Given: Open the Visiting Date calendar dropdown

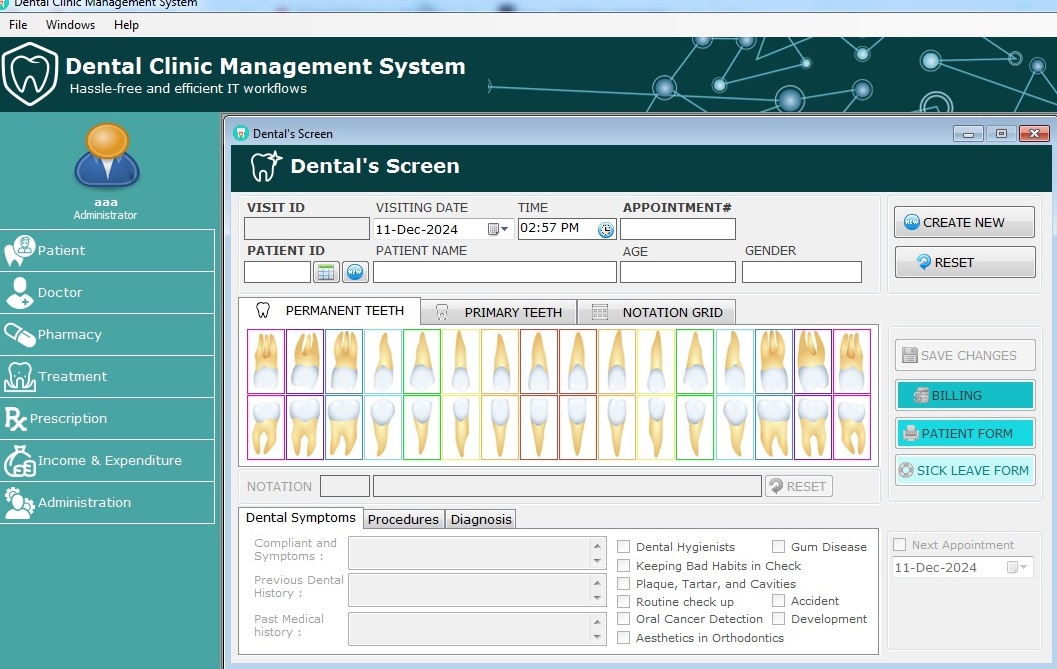Looking at the screenshot, I should (x=498, y=229).
